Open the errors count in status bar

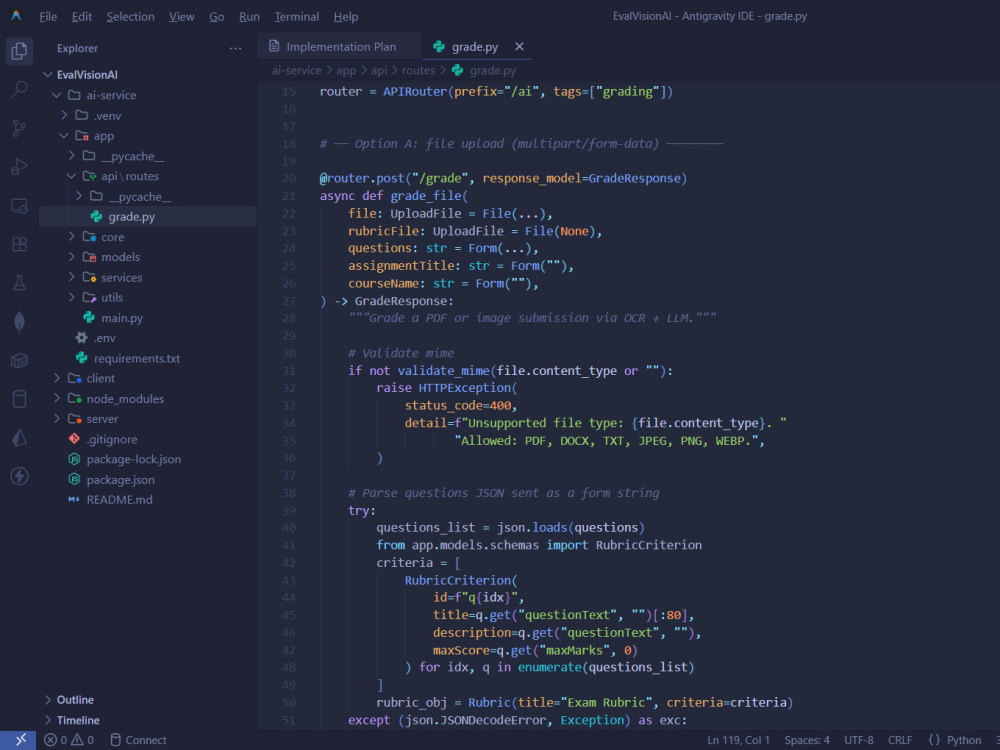pos(55,740)
